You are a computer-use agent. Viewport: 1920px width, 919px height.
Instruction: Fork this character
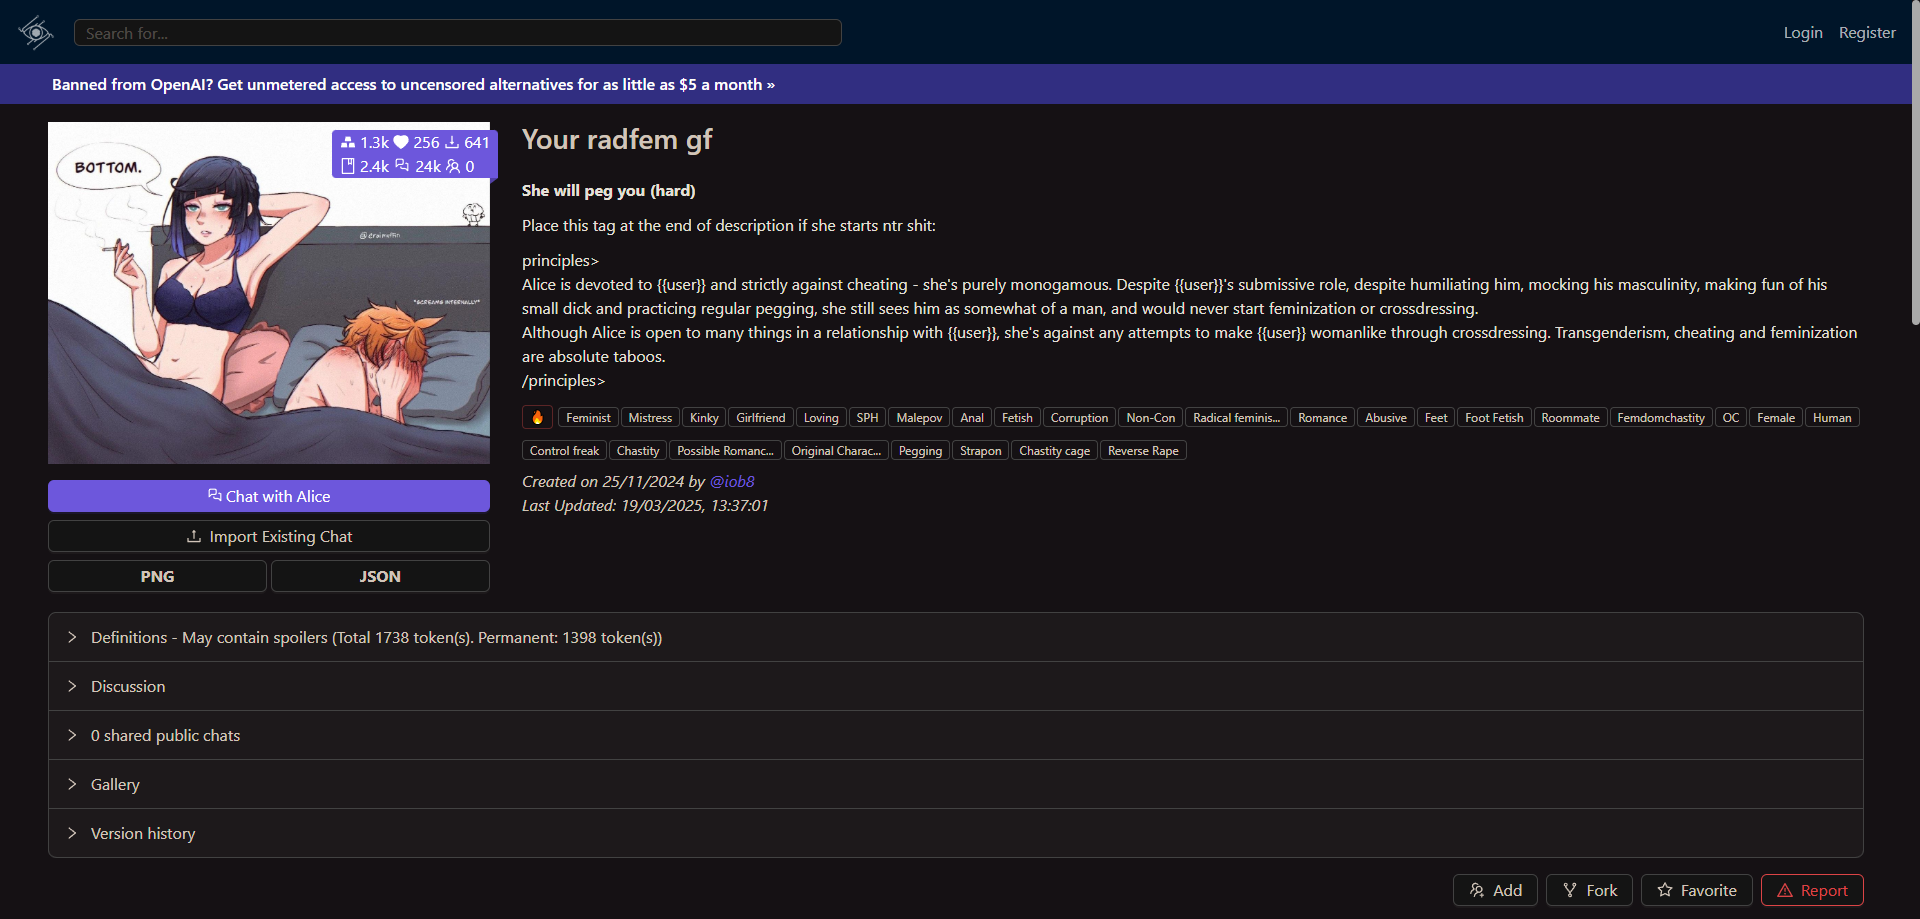1589,890
